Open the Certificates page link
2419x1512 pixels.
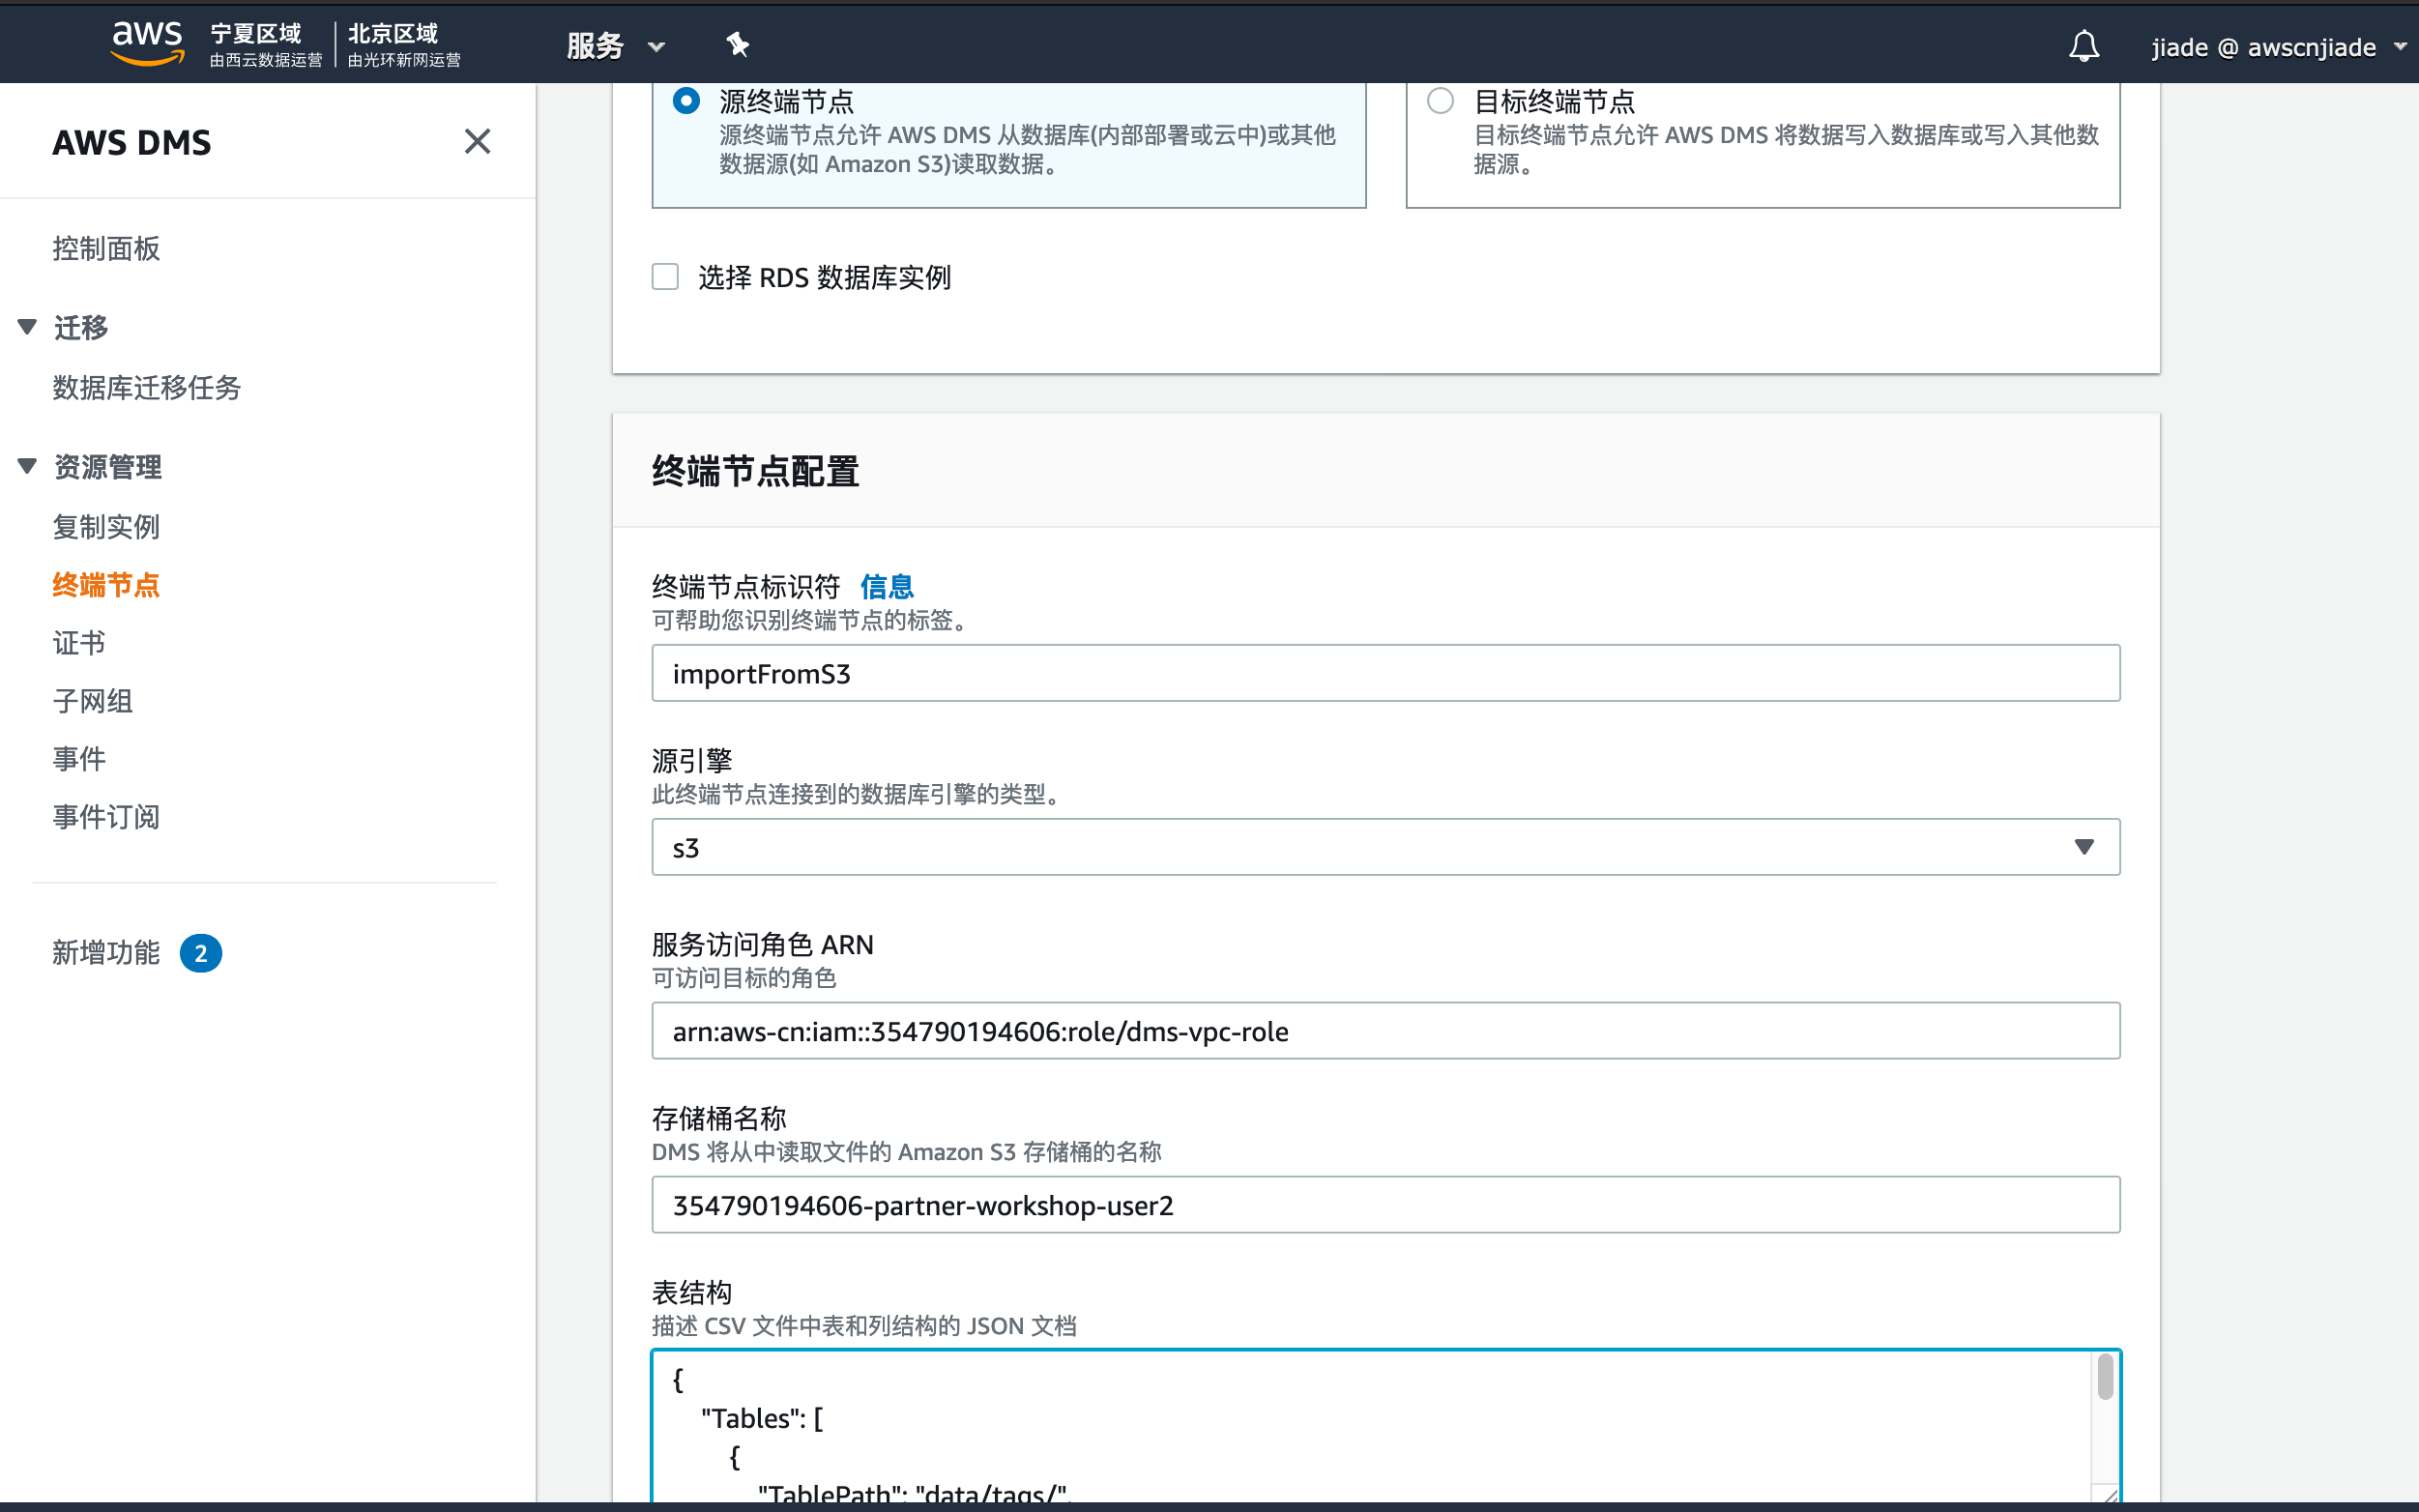tap(79, 642)
